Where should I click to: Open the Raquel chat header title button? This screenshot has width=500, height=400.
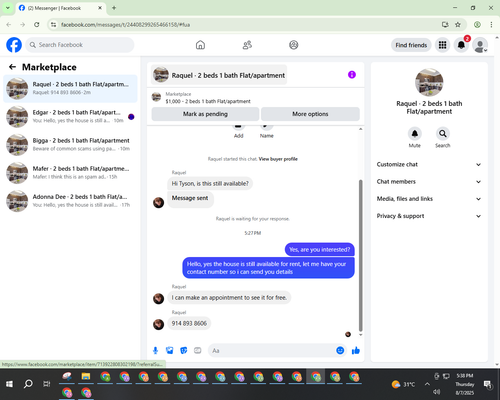click(219, 75)
